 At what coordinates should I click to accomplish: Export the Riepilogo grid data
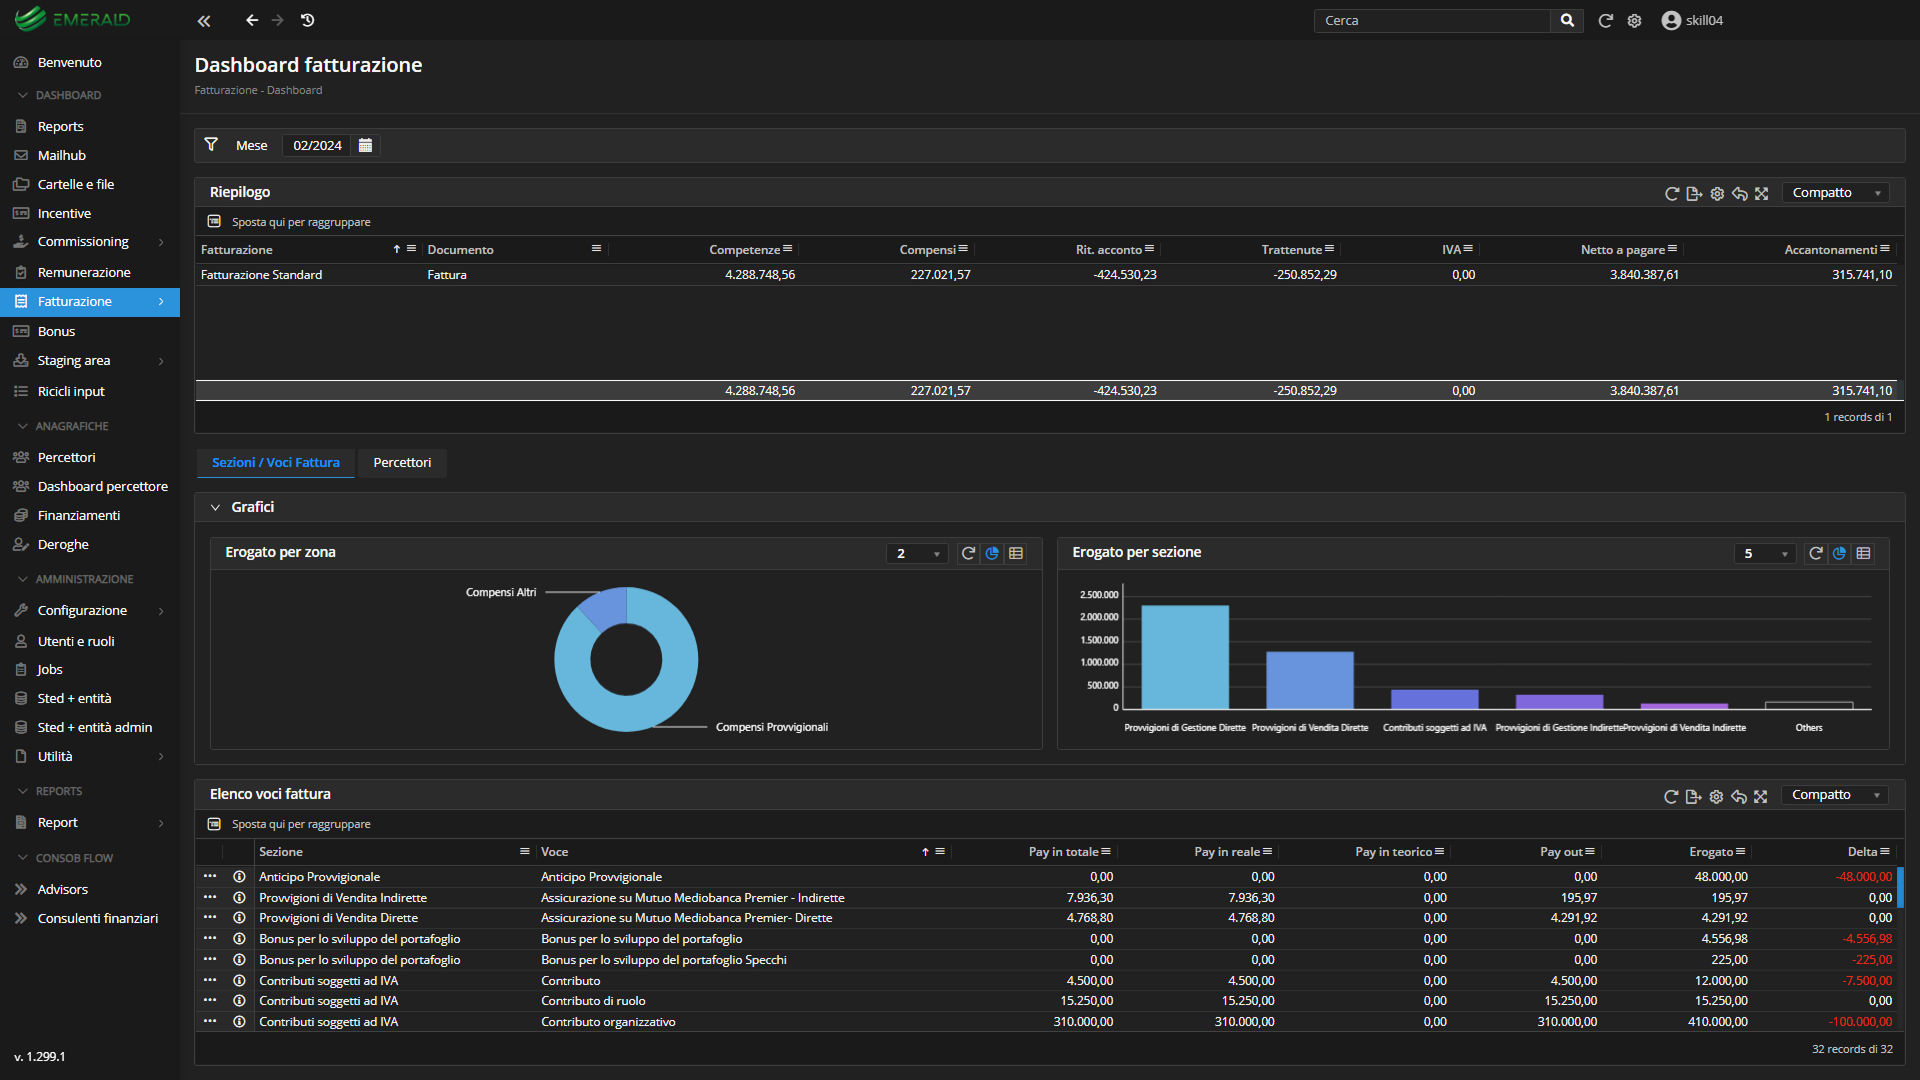click(x=1694, y=193)
